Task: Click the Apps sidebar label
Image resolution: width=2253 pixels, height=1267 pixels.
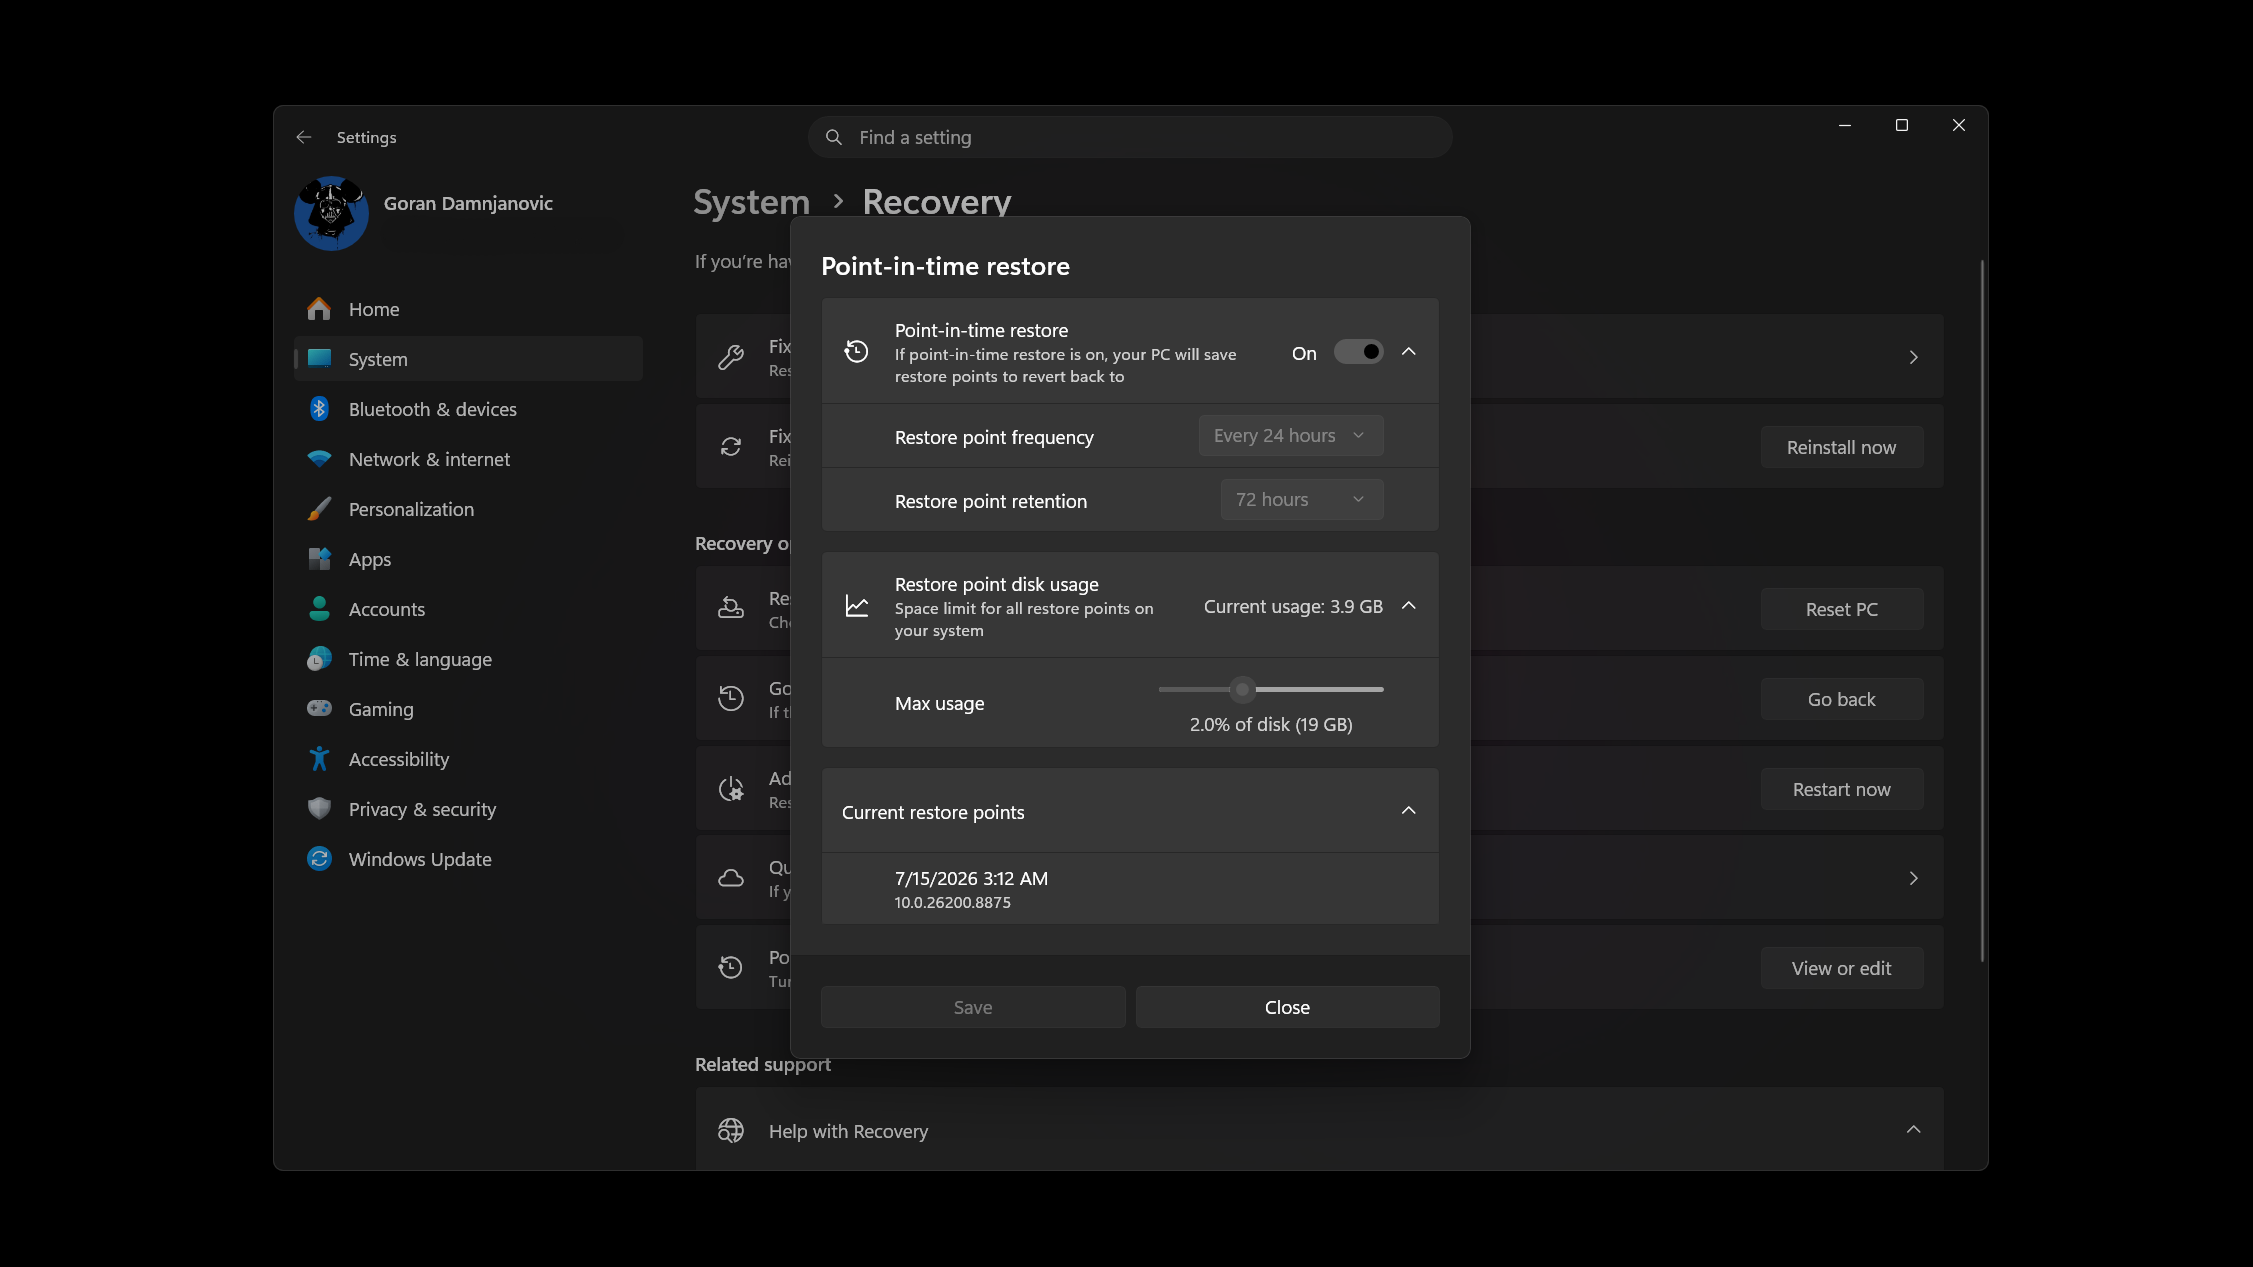Action: [x=370, y=559]
